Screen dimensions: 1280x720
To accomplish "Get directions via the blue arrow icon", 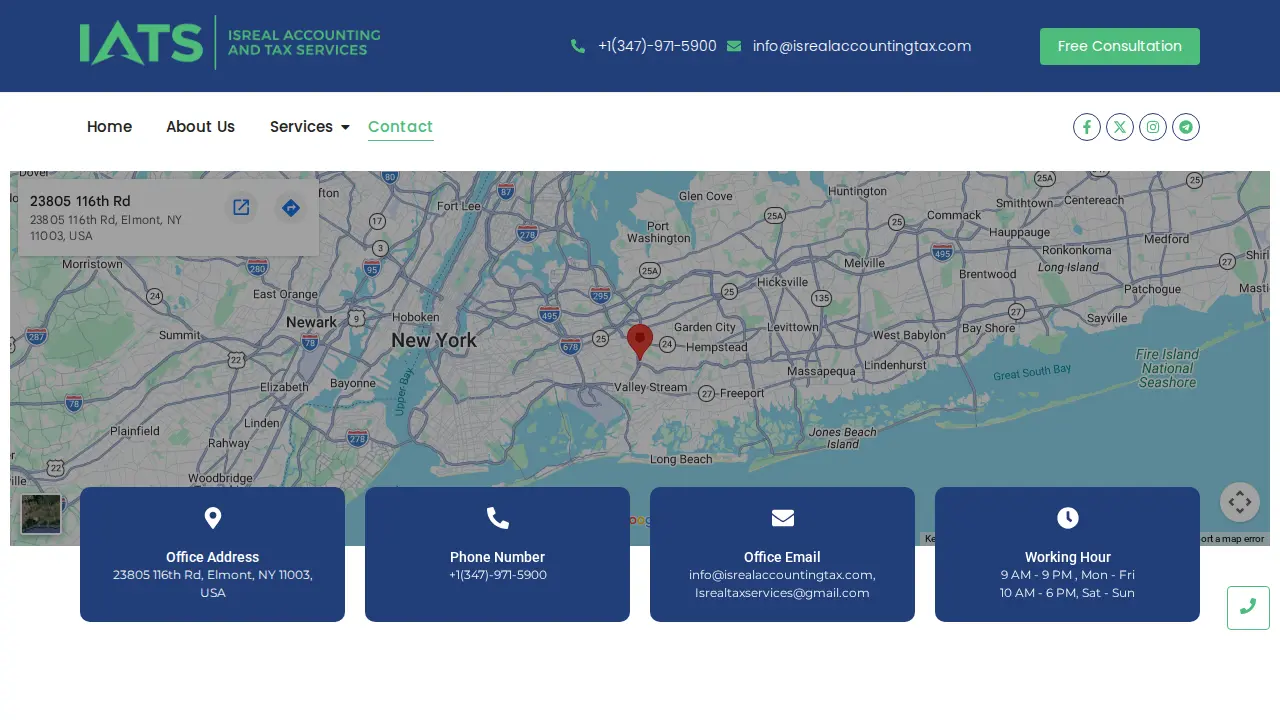I will [x=290, y=207].
